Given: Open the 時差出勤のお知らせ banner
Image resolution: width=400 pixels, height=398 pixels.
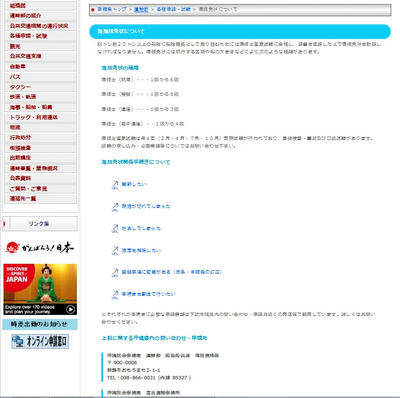Looking at the screenshot, I should click(40, 324).
